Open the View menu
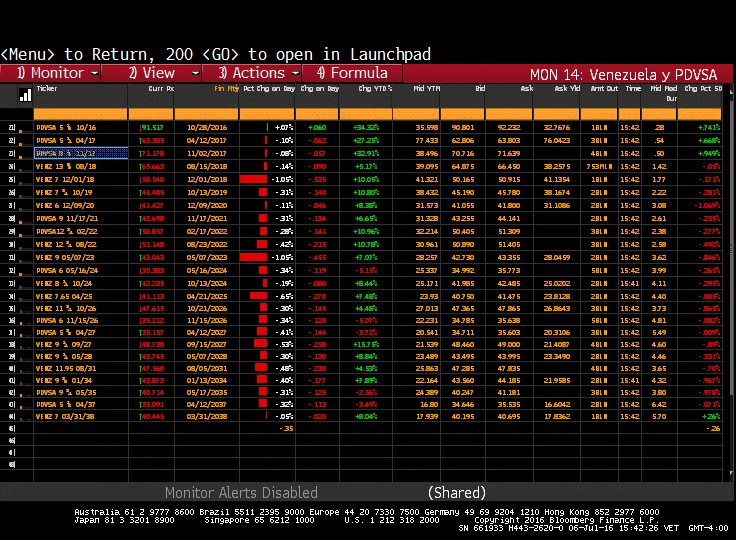The width and height of the screenshot is (736, 540). [x=151, y=73]
